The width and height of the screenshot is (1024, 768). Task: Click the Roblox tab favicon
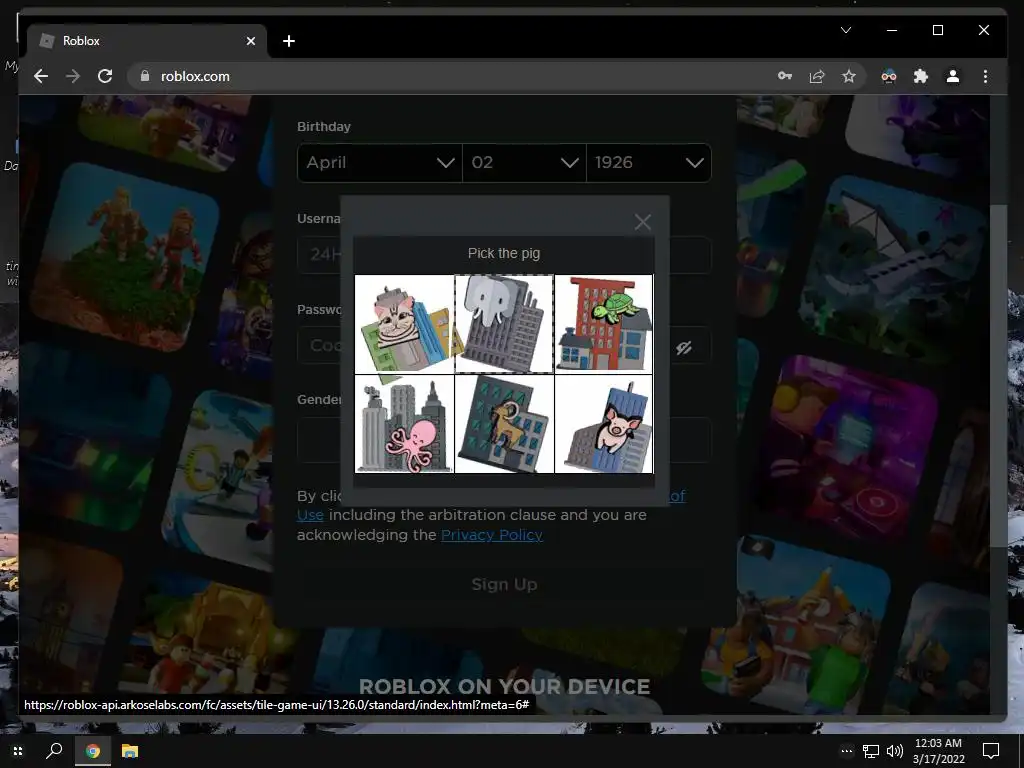point(46,41)
